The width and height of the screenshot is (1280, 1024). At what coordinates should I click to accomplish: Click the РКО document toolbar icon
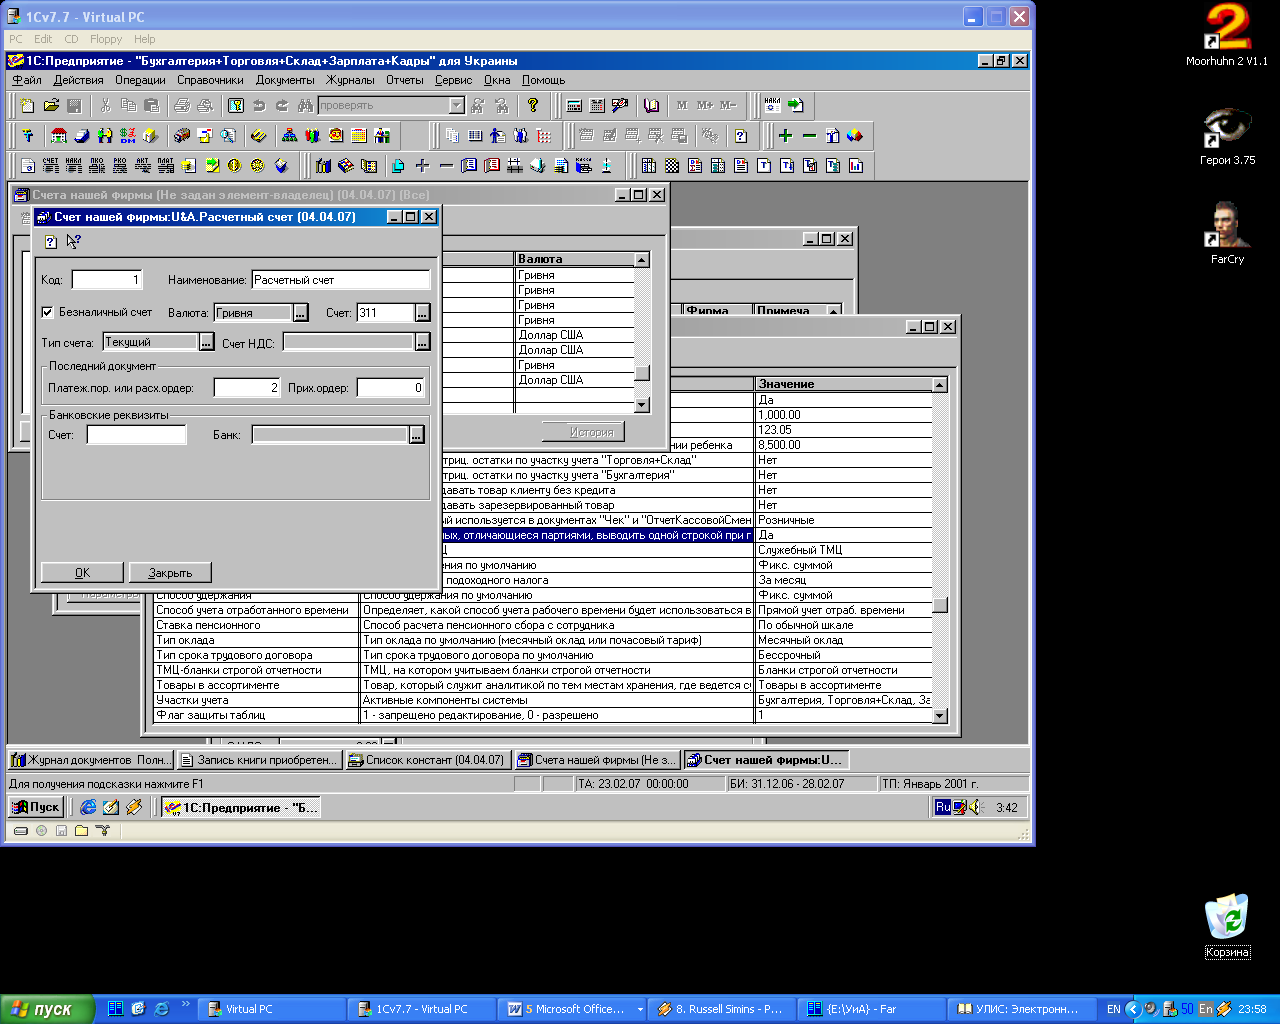[120, 165]
